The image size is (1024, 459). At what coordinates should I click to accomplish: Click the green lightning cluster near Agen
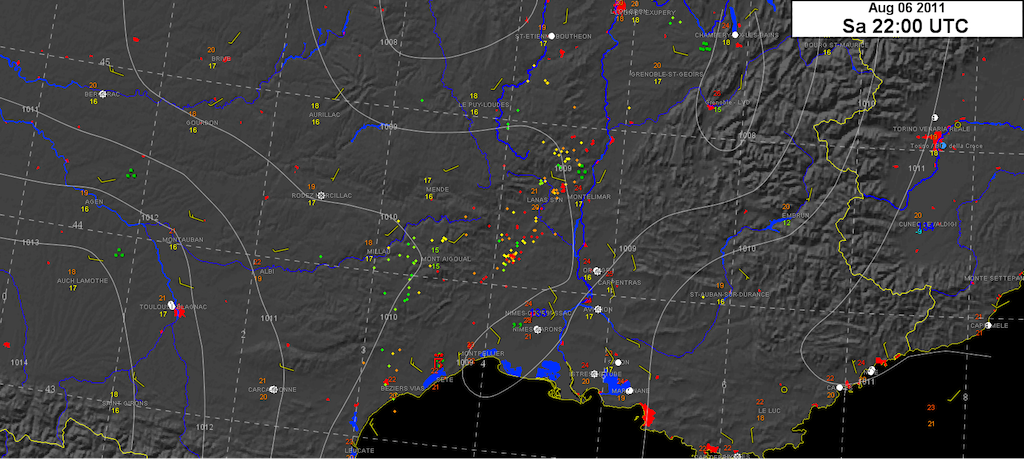[131, 174]
